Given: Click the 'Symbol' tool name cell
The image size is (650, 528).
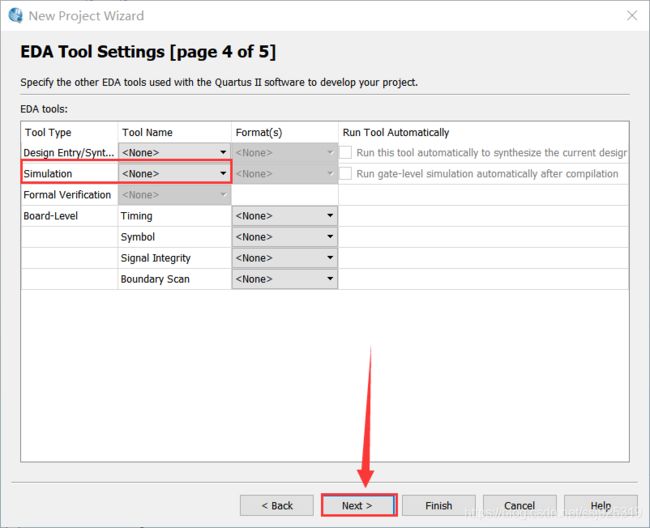Looking at the screenshot, I should [x=175, y=237].
